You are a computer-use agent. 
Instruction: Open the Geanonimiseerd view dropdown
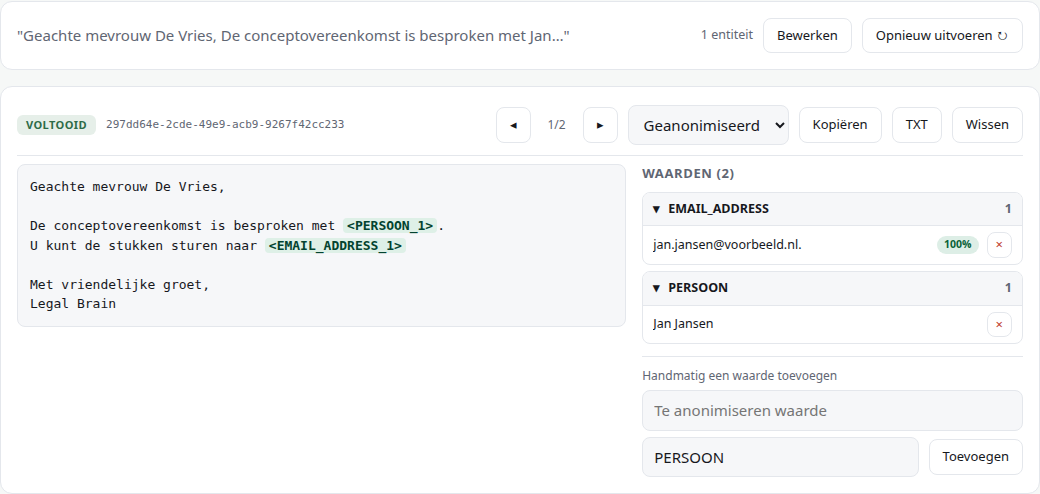(x=708, y=125)
